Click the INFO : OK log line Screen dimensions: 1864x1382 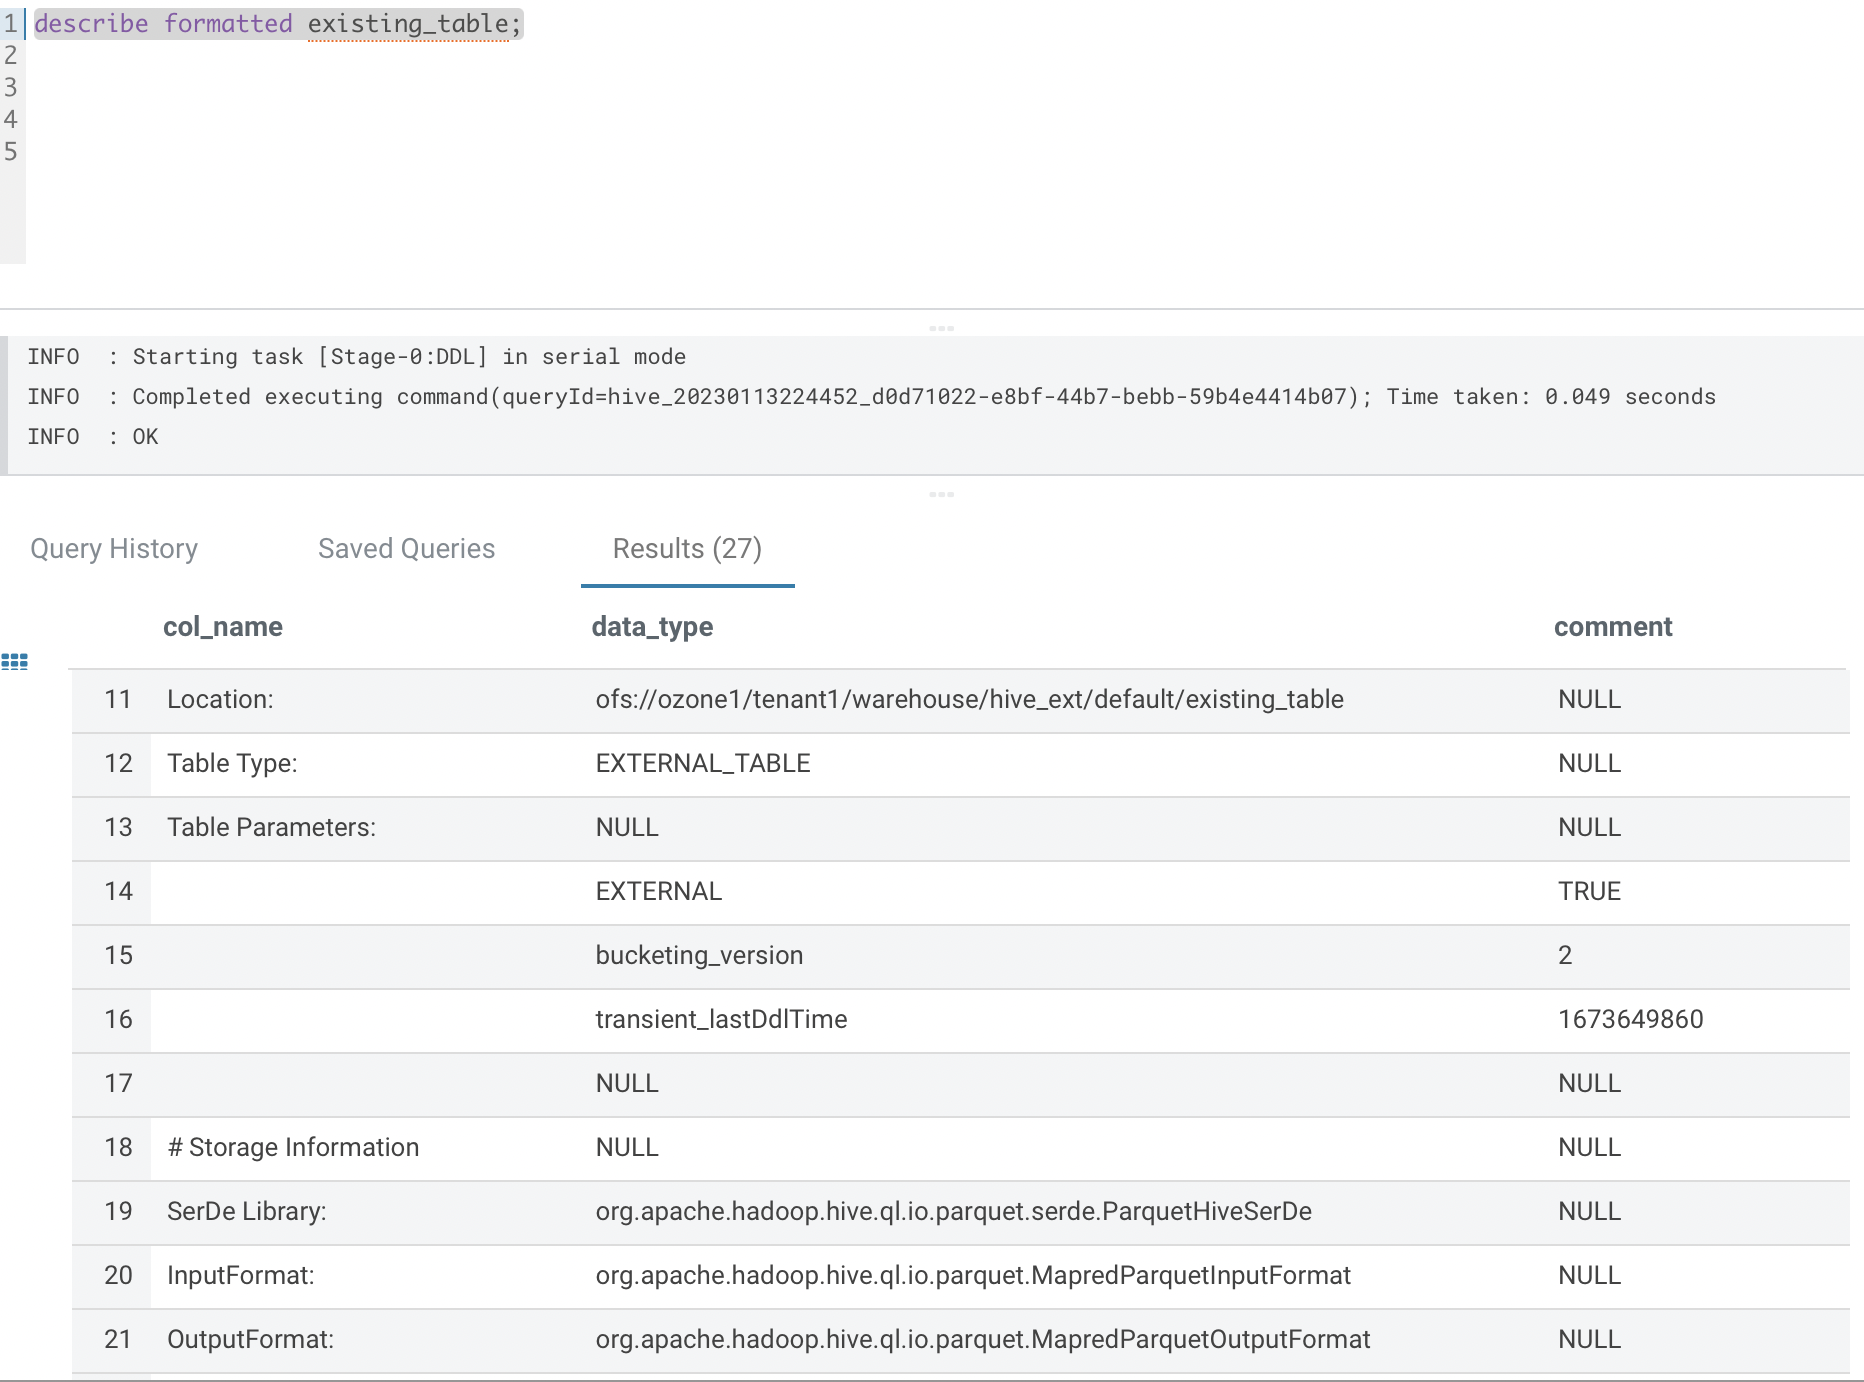click(x=90, y=436)
